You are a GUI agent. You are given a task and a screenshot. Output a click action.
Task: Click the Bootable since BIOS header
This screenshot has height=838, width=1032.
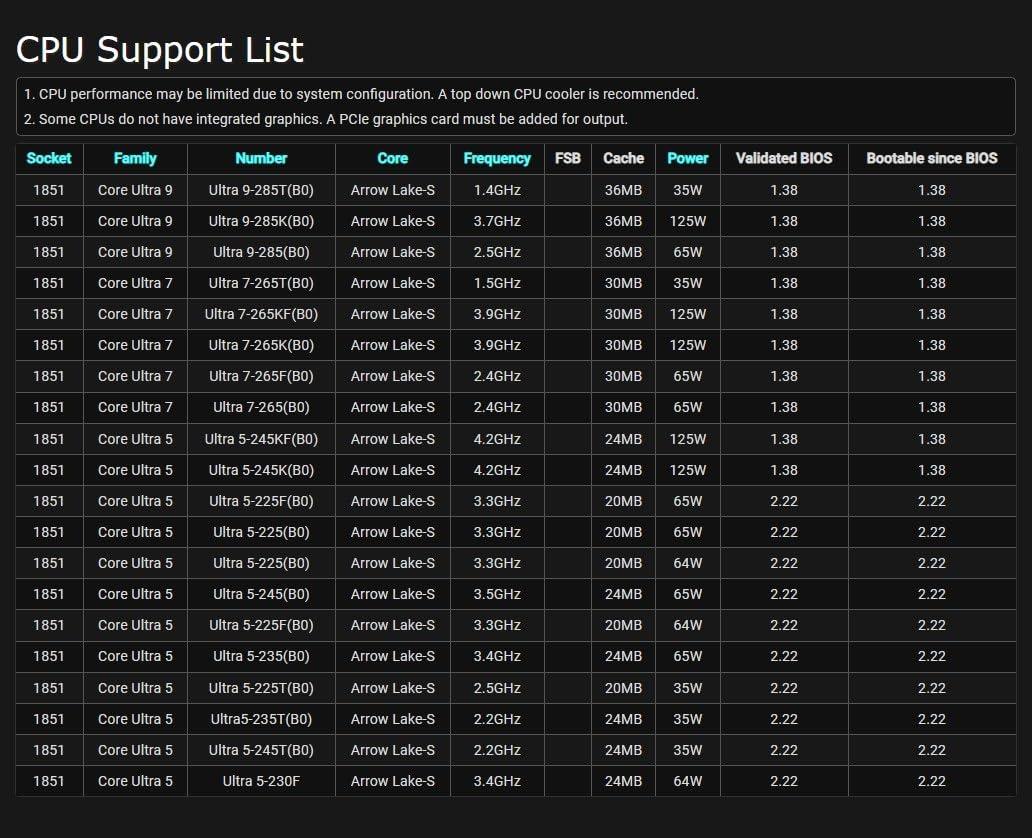[931, 158]
